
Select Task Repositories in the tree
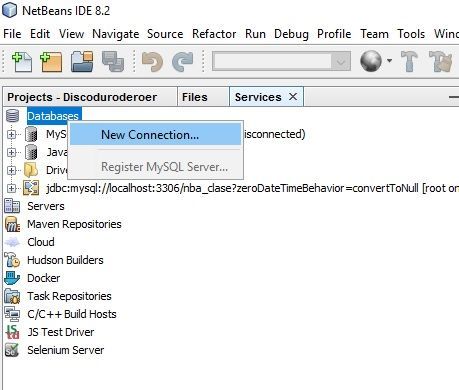[x=69, y=296]
